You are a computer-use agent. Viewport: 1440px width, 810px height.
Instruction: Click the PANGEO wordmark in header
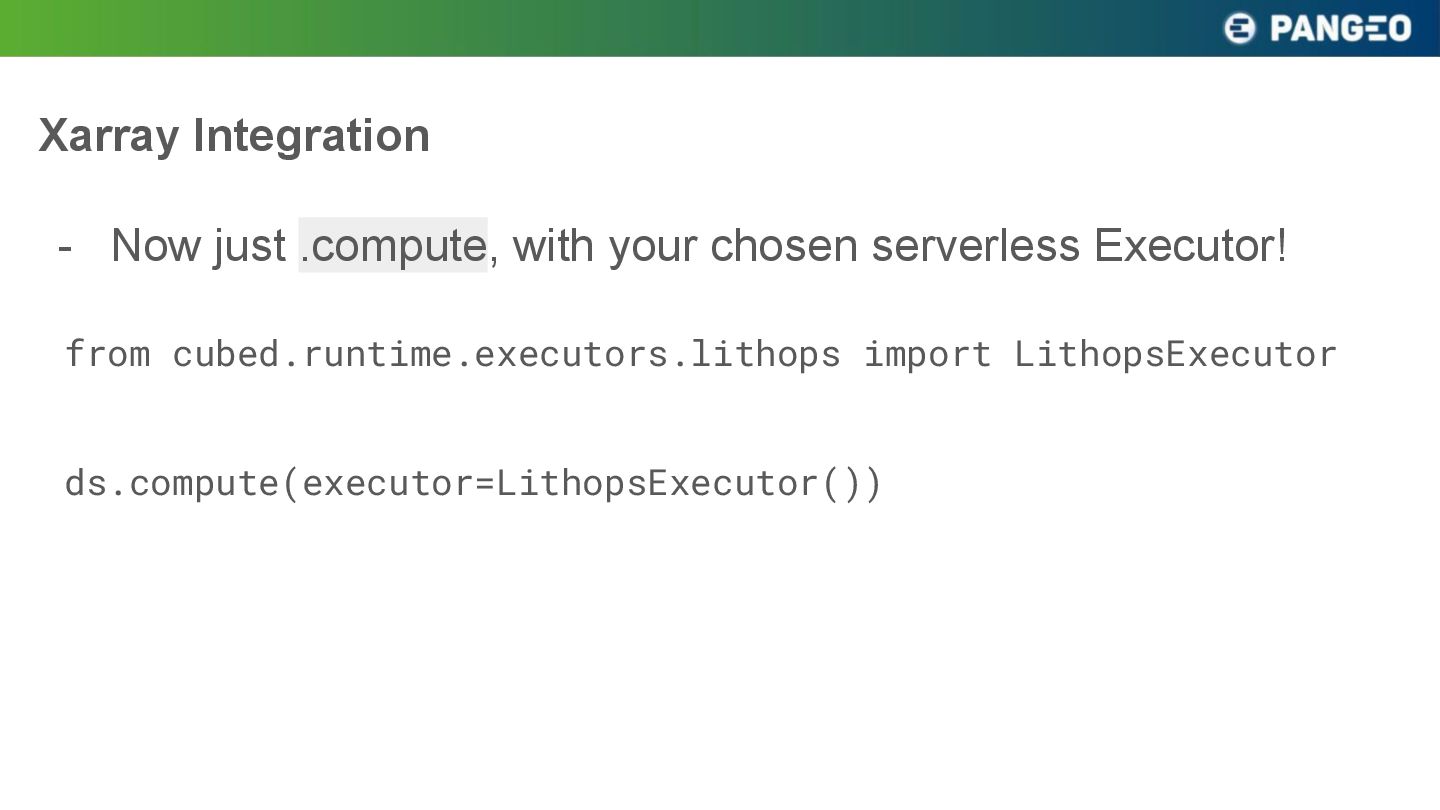pos(1340,28)
